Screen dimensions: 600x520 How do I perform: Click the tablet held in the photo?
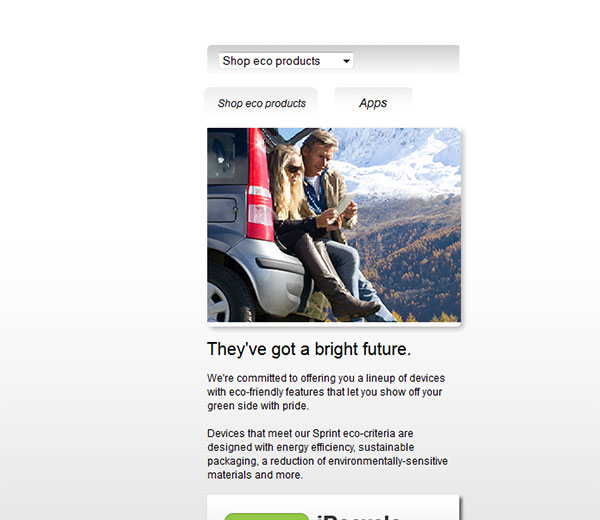346,203
